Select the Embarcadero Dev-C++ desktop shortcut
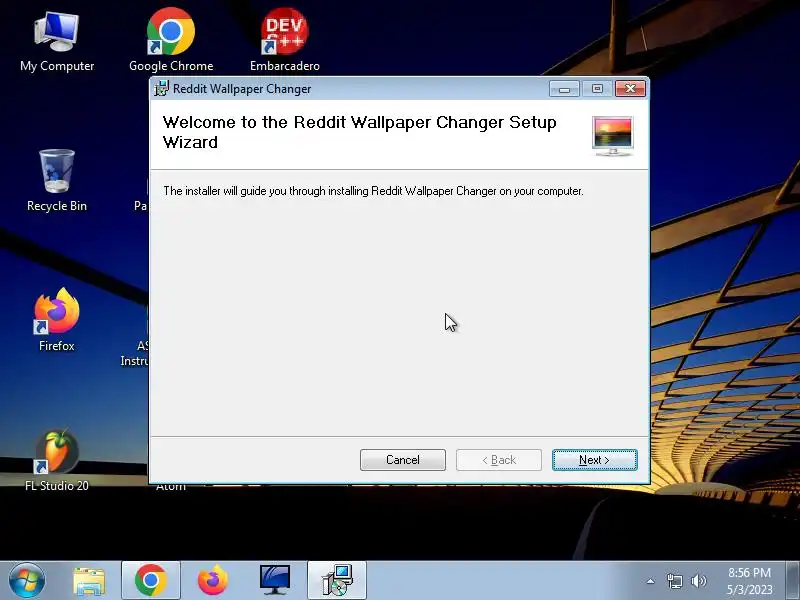Viewport: 800px width, 600px height. pos(285,41)
